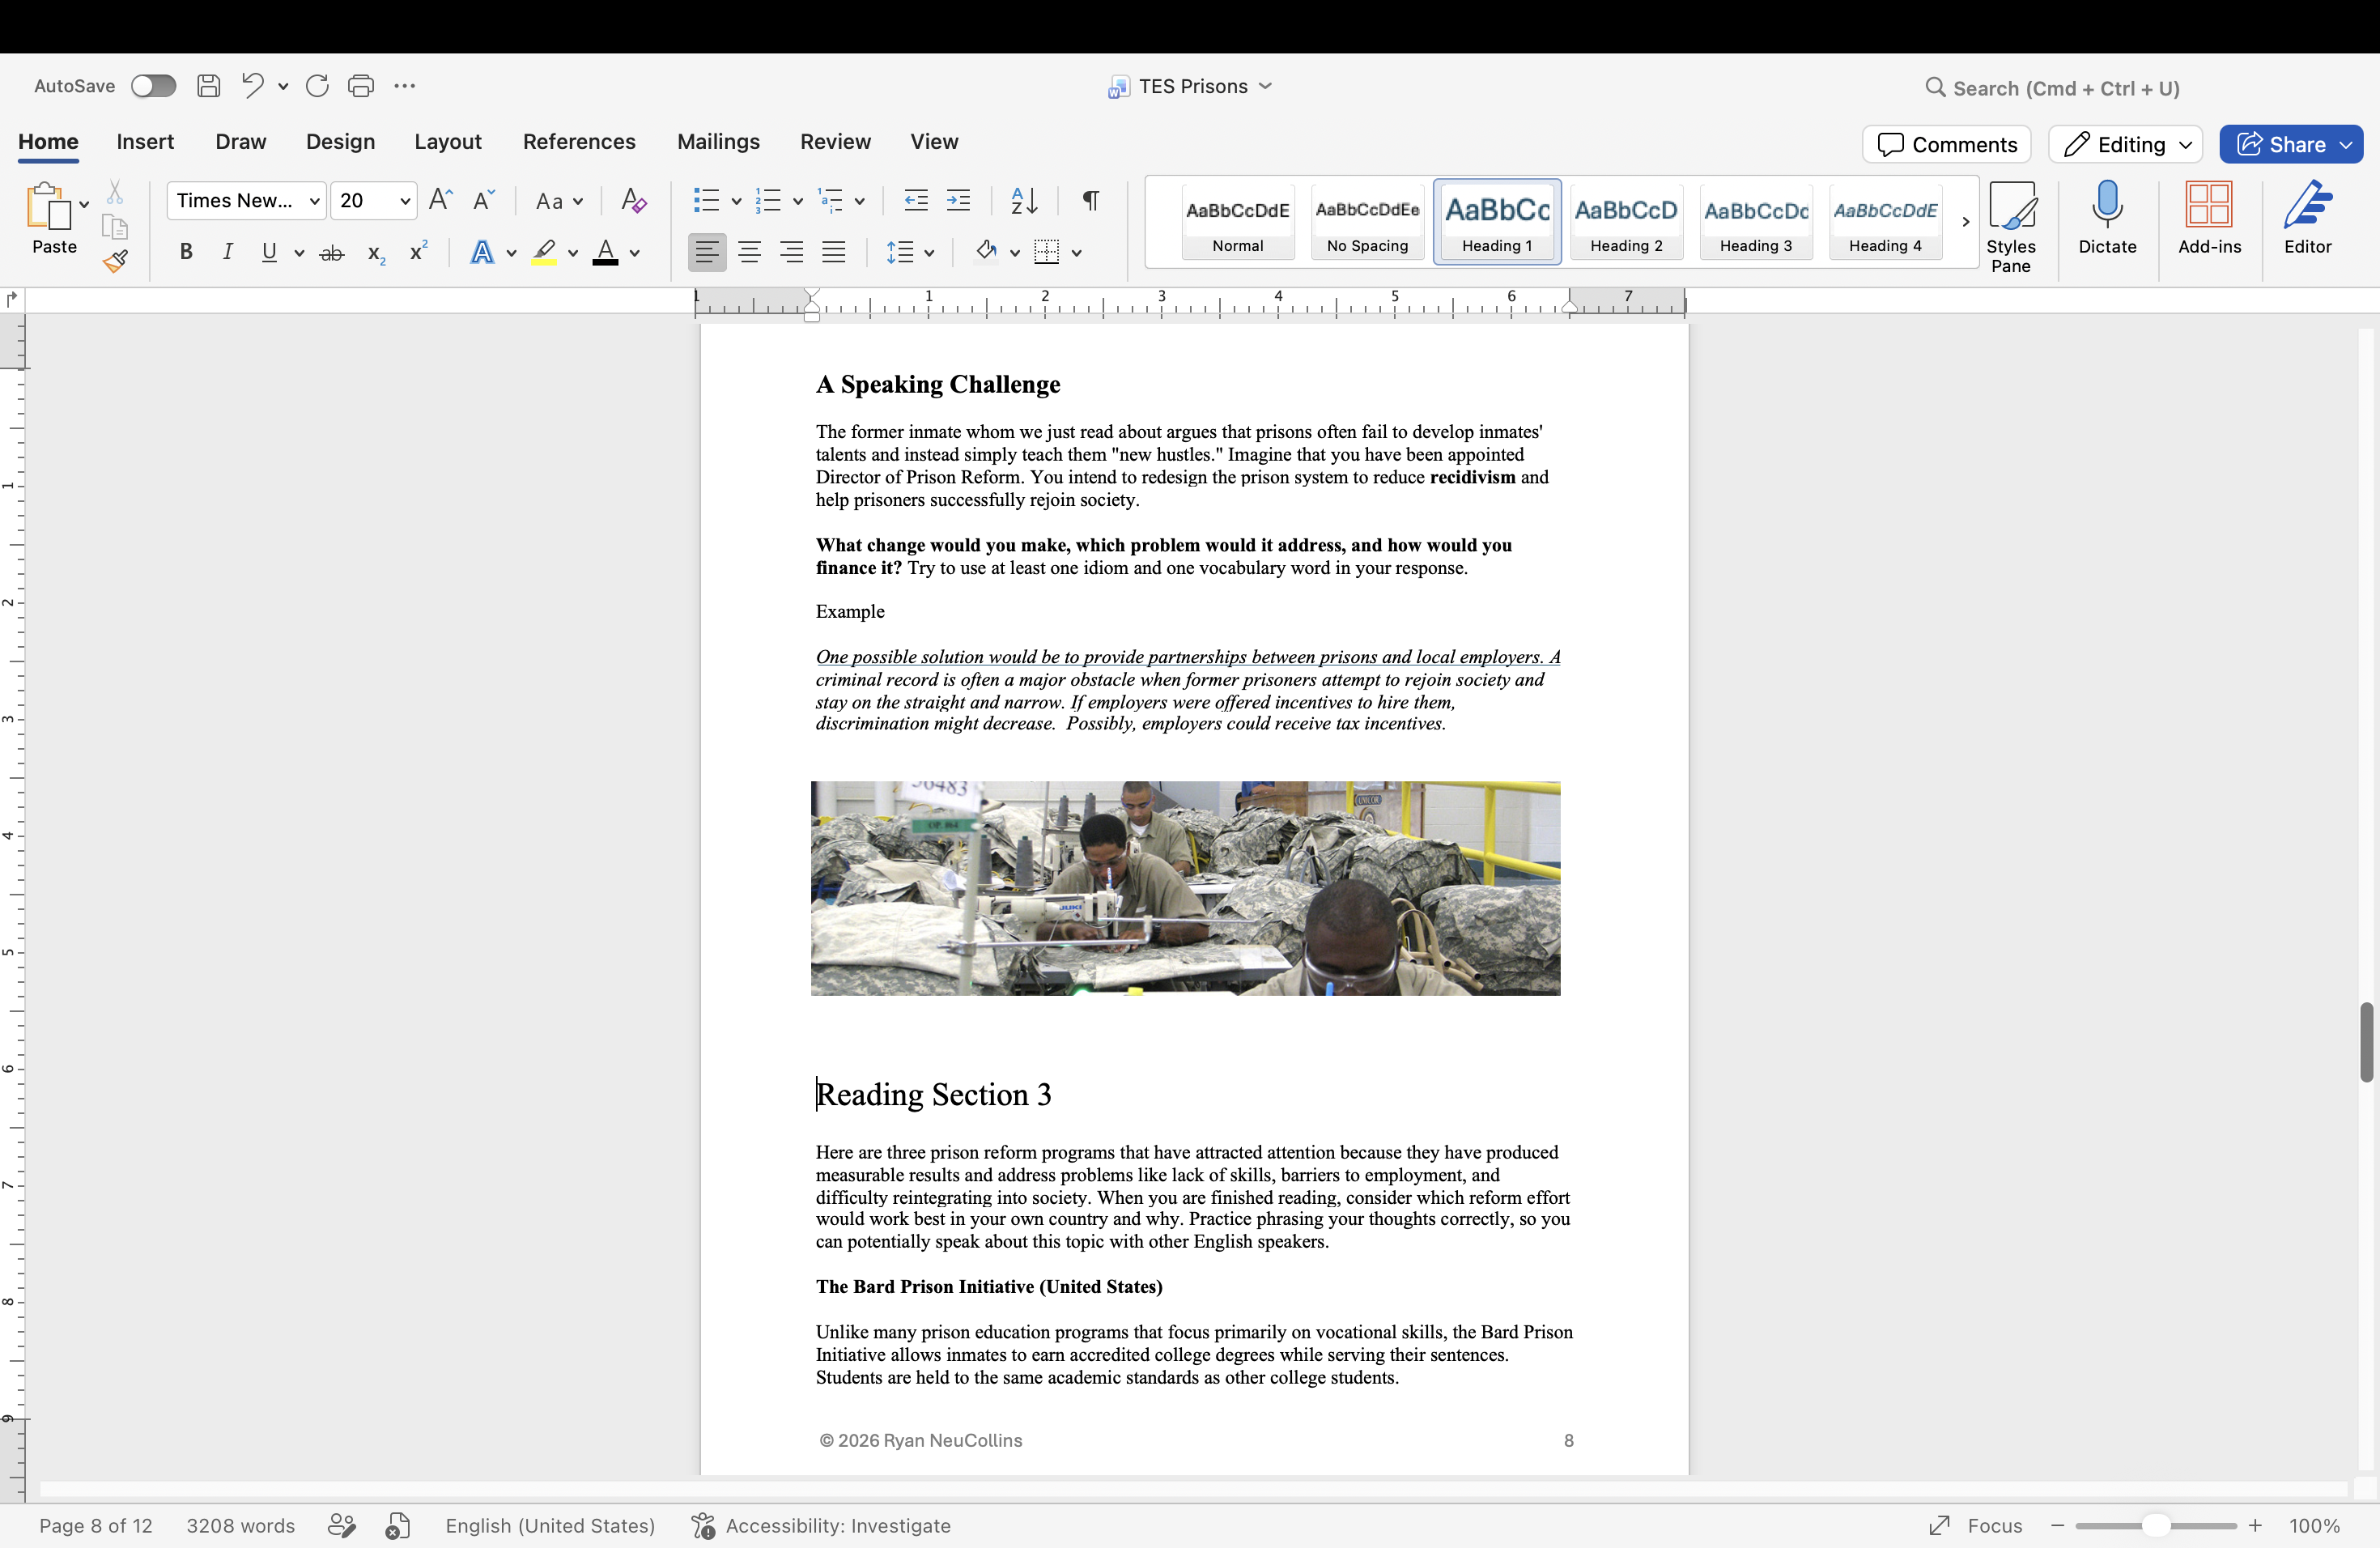Expand numbered list style options
The width and height of the screenshot is (2380, 1548).
[x=798, y=201]
